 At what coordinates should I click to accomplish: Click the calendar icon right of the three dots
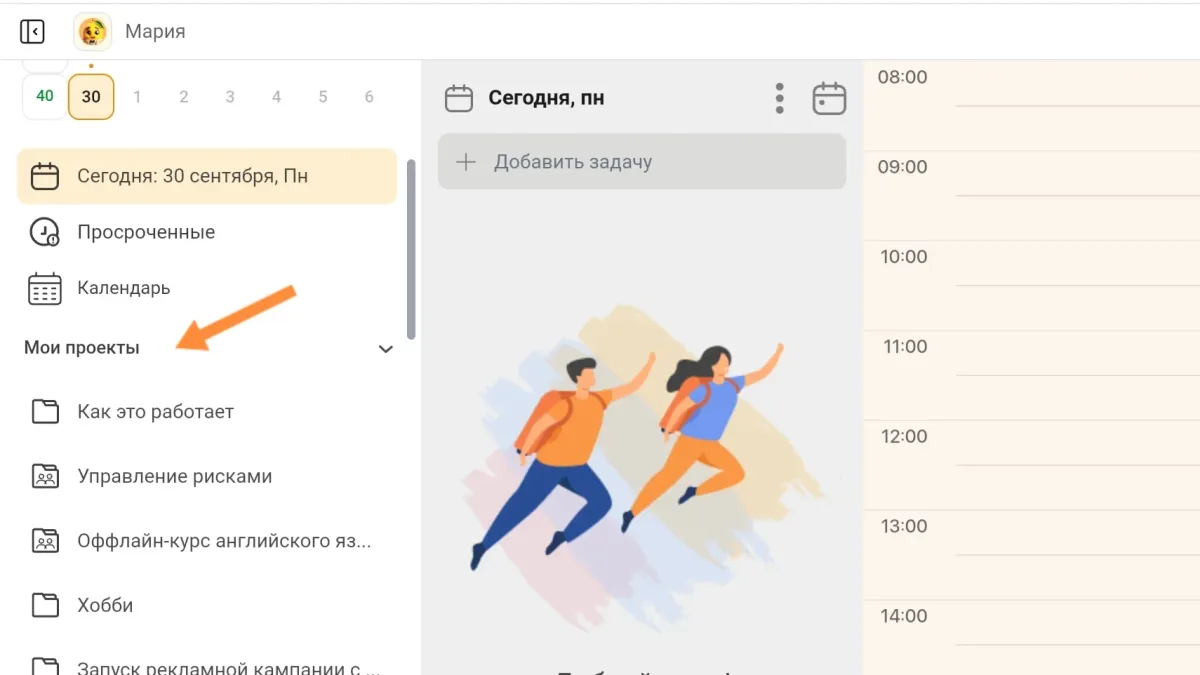coord(829,98)
